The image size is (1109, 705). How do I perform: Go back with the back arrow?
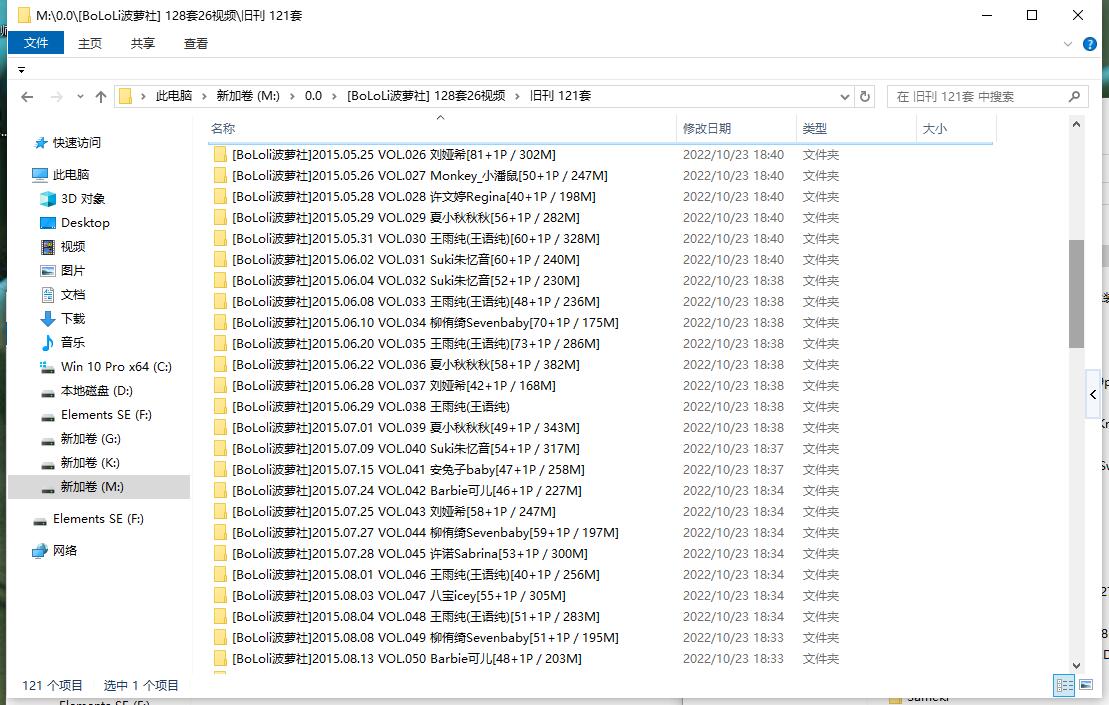click(28, 97)
